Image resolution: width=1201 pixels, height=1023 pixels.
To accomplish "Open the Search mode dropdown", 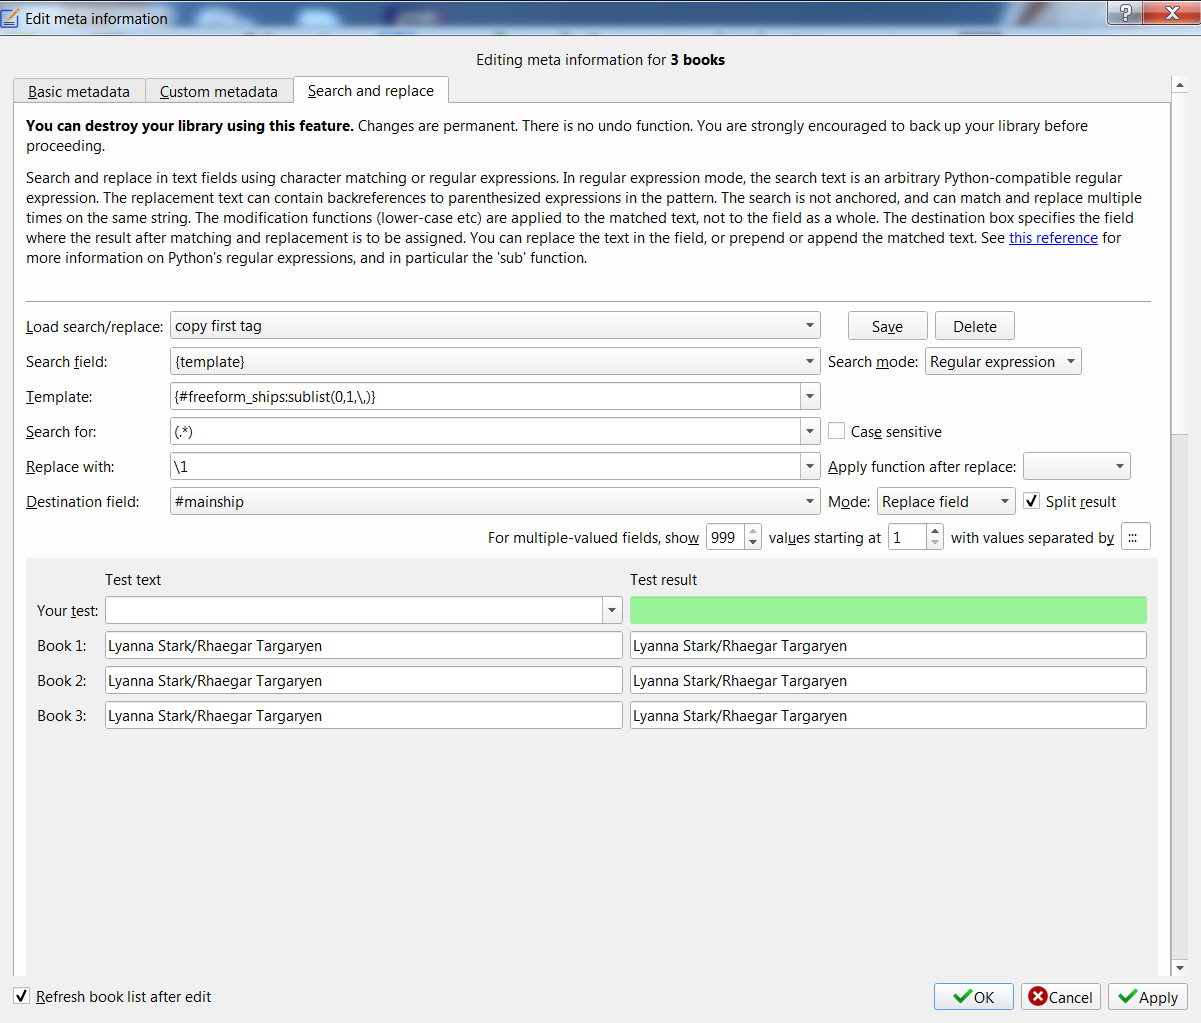I will coord(1003,361).
